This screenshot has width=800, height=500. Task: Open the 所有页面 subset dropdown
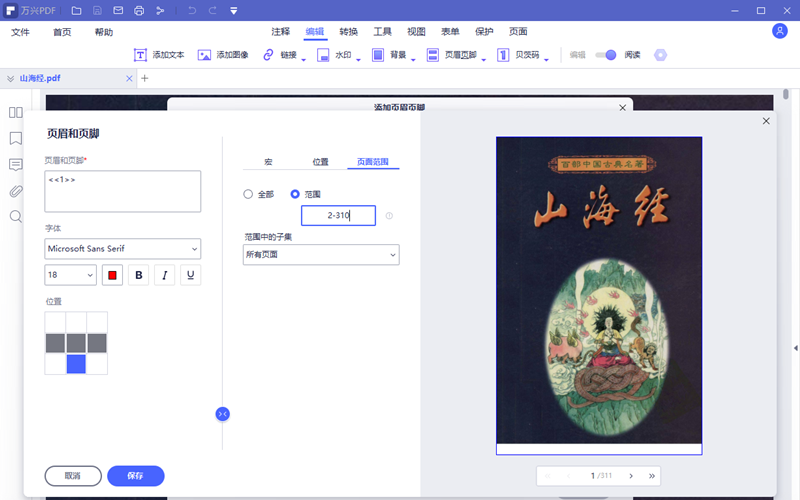321,255
